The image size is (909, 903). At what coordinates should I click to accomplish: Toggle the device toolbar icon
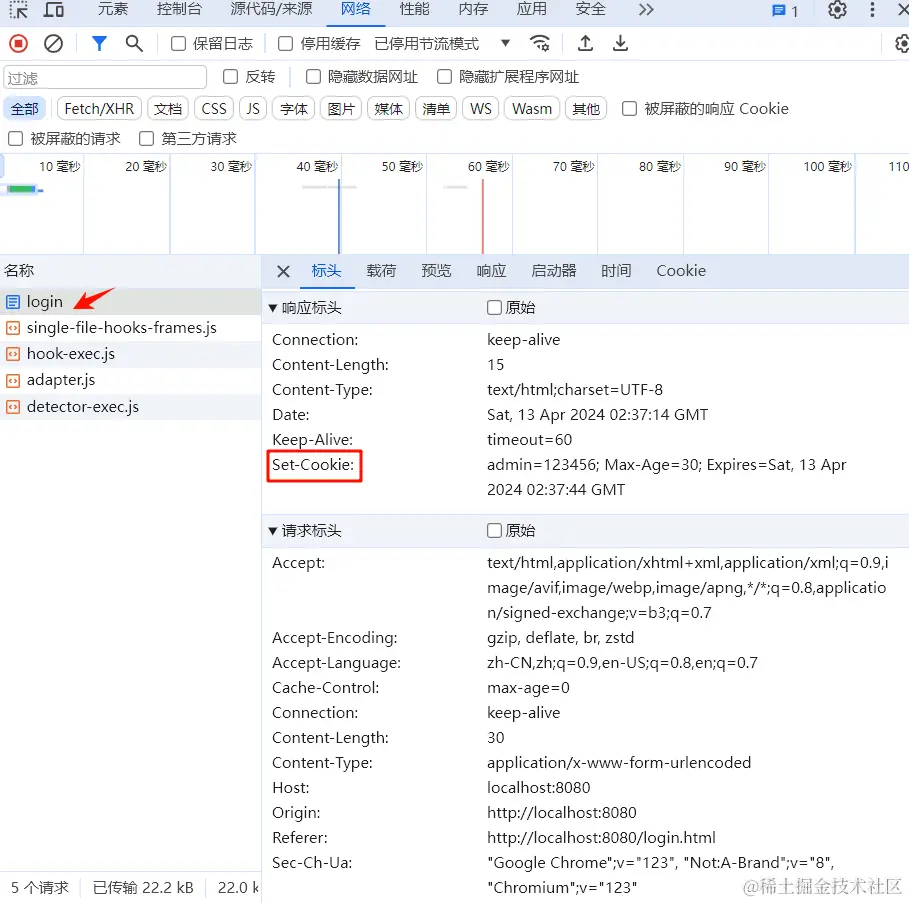tap(53, 9)
